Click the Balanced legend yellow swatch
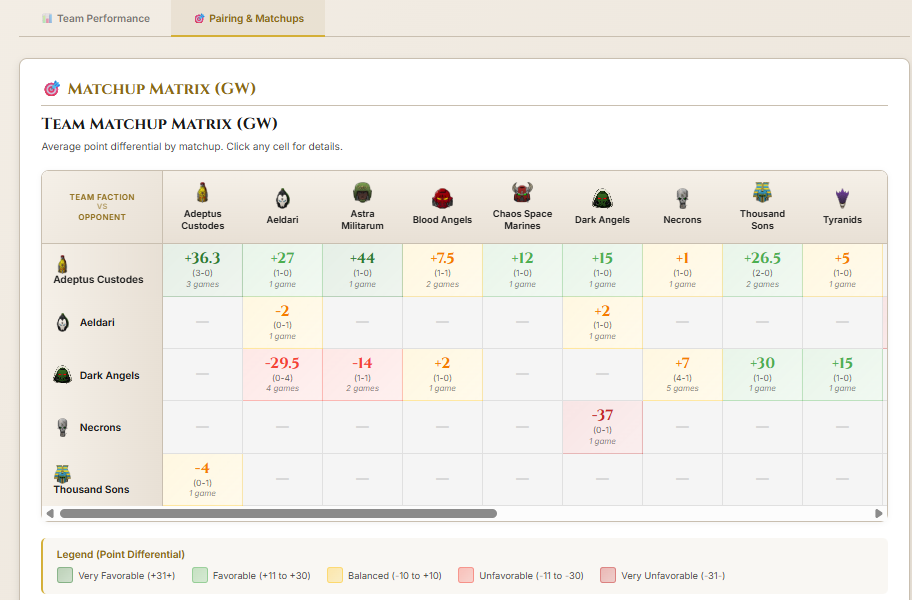This screenshot has height=600, width=912. (x=334, y=575)
